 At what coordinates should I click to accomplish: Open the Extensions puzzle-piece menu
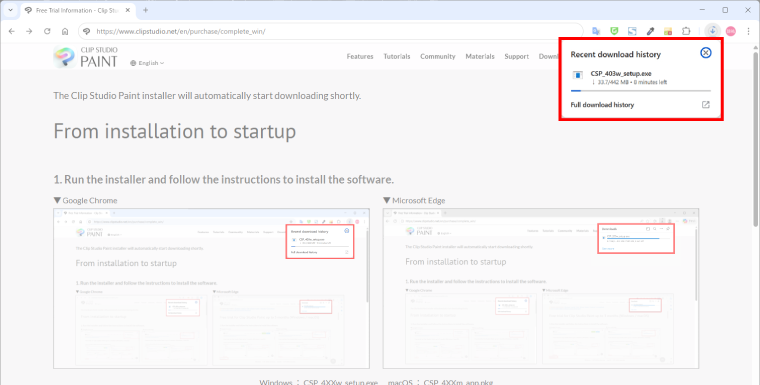click(686, 31)
